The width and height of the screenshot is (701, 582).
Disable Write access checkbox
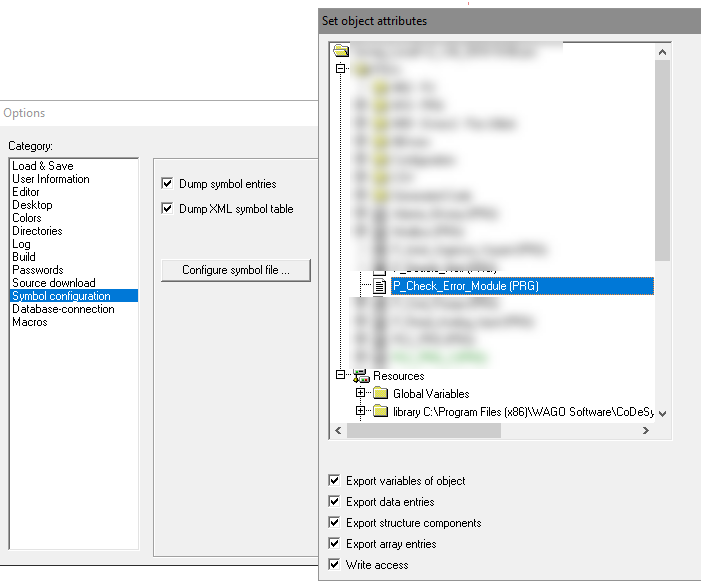click(x=335, y=565)
